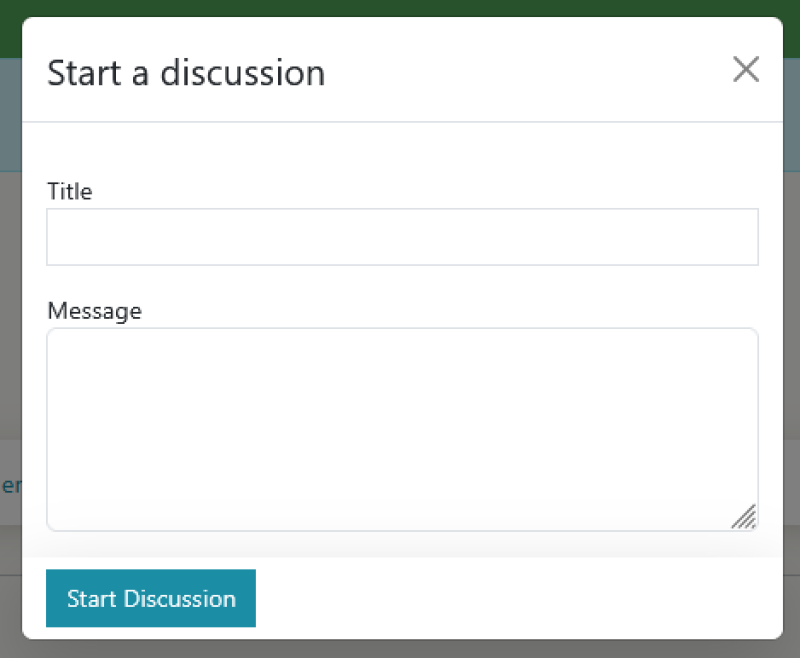The height and width of the screenshot is (658, 800).
Task: Dismiss the modal using the X
Action: 746,70
